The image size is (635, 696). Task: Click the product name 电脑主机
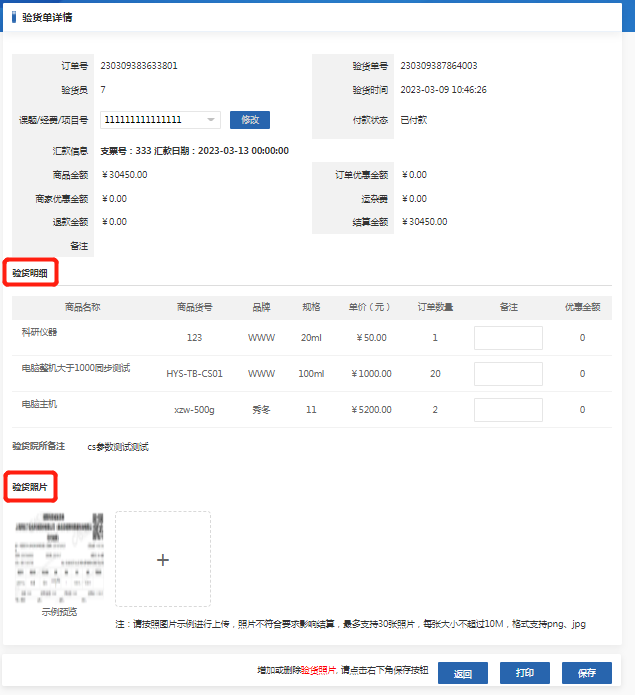40,404
